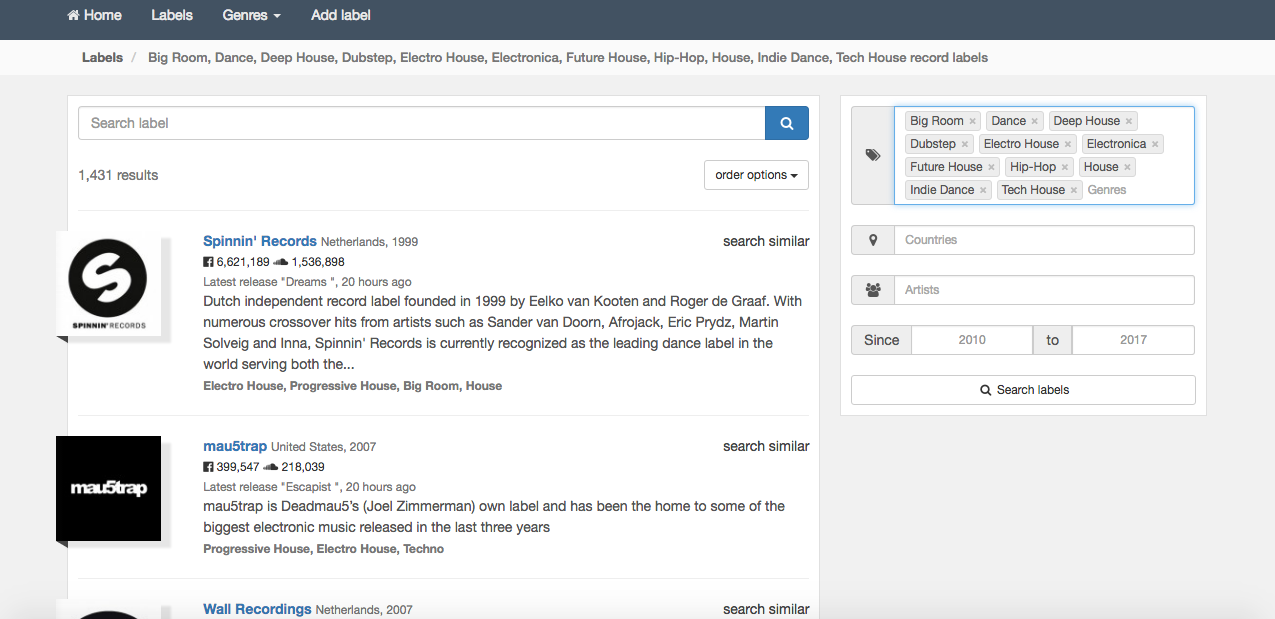Remove the Tech House genre tag
Viewport: 1275px width, 619px height.
point(1074,190)
